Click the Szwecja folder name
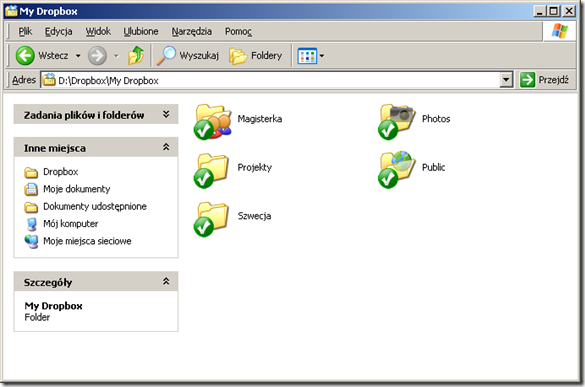Viewport: 585px width, 387px height. coord(254,216)
